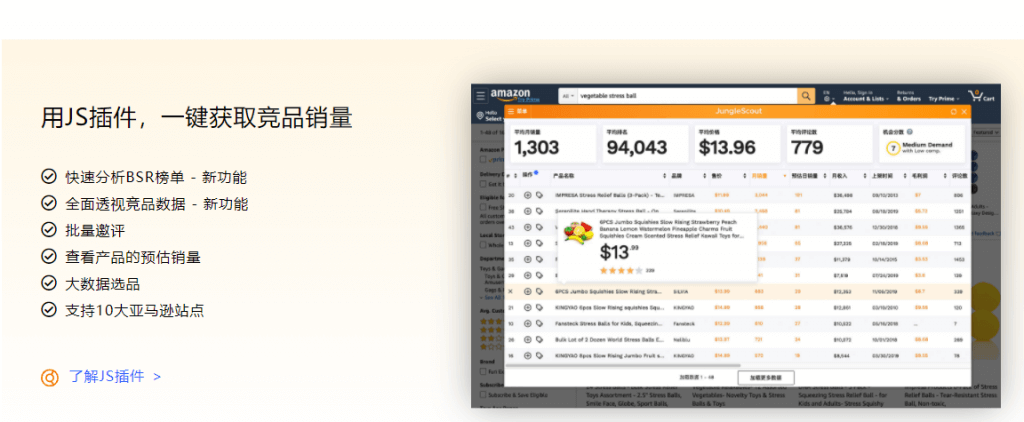Click the 批量邀评 list item

point(94,231)
